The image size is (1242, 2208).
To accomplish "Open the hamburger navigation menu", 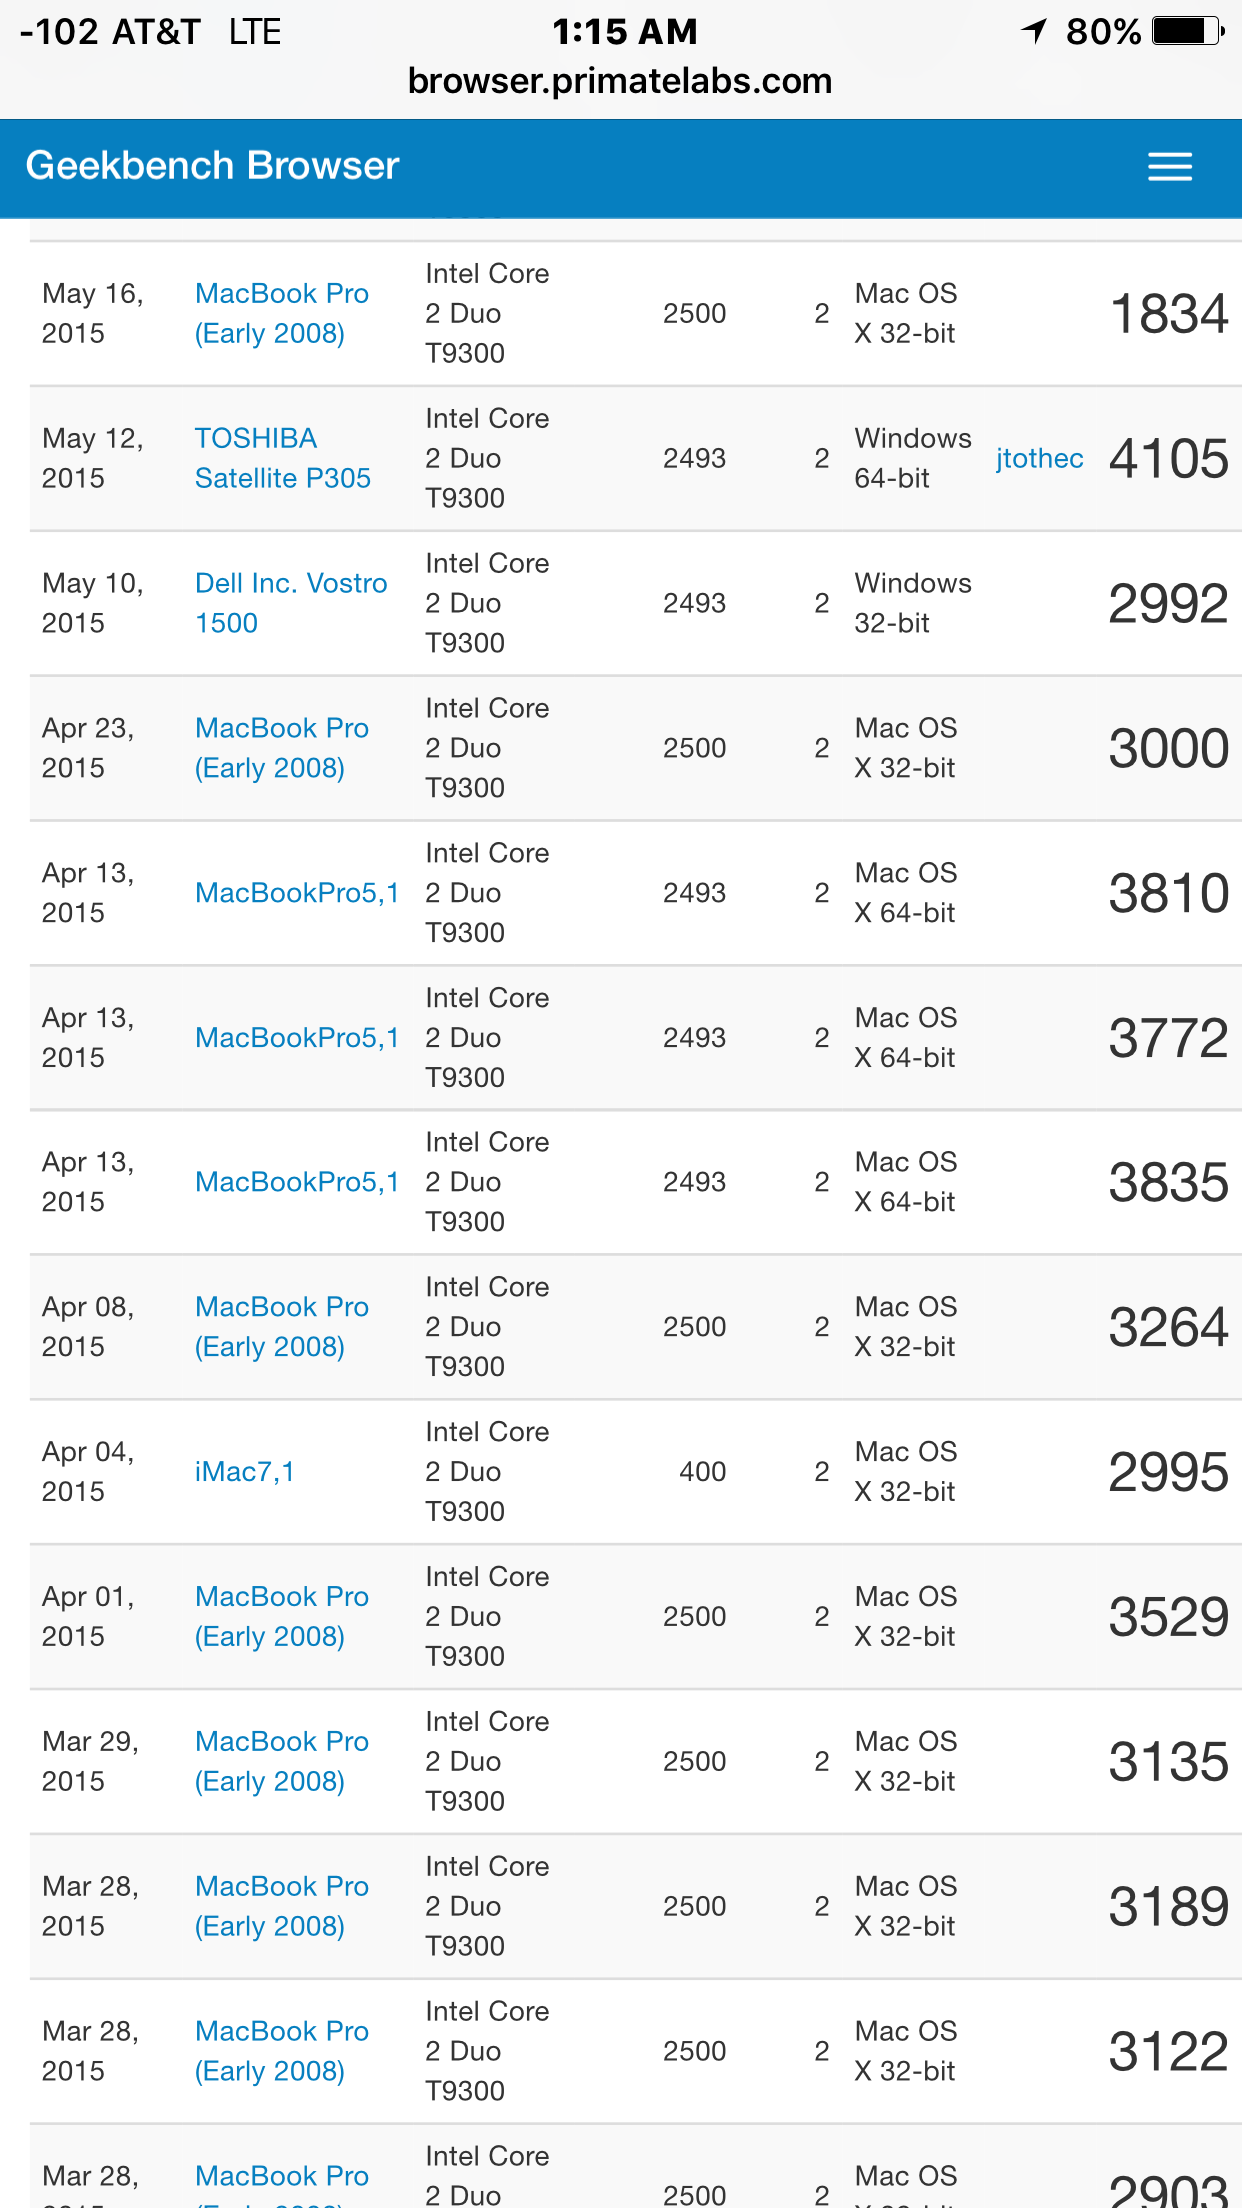I will 1169,166.
